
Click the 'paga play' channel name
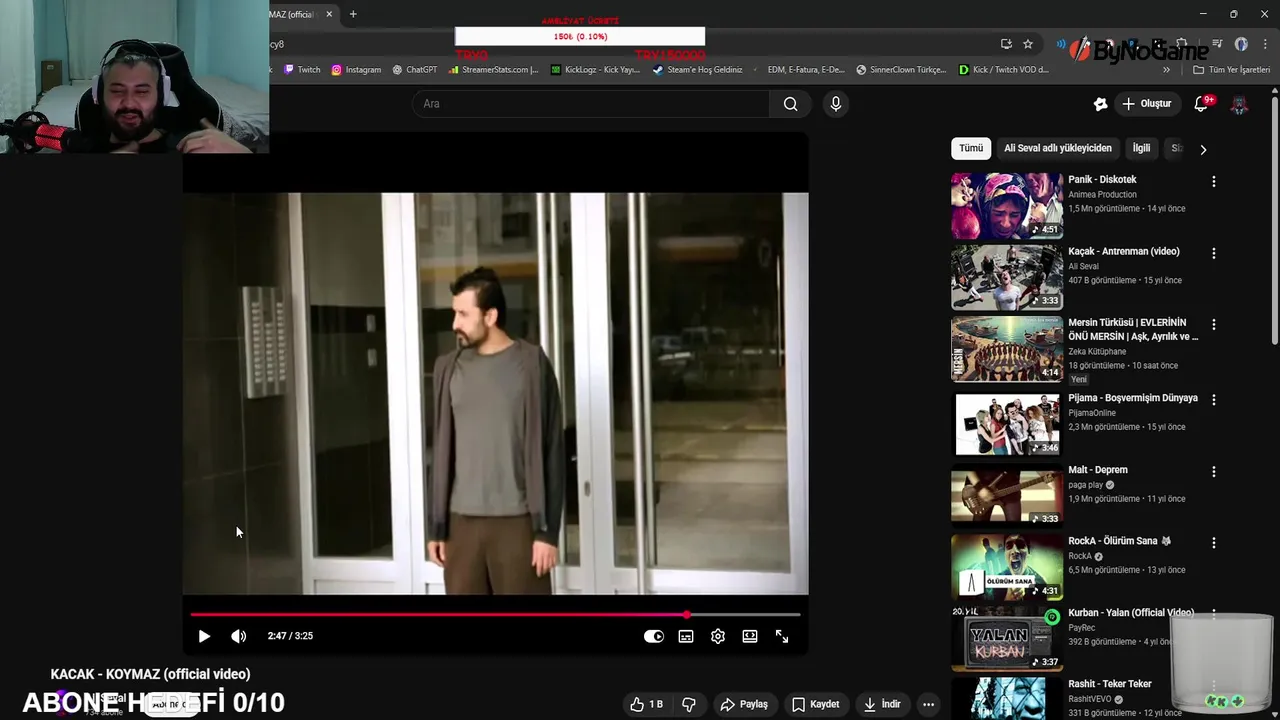(x=1086, y=485)
